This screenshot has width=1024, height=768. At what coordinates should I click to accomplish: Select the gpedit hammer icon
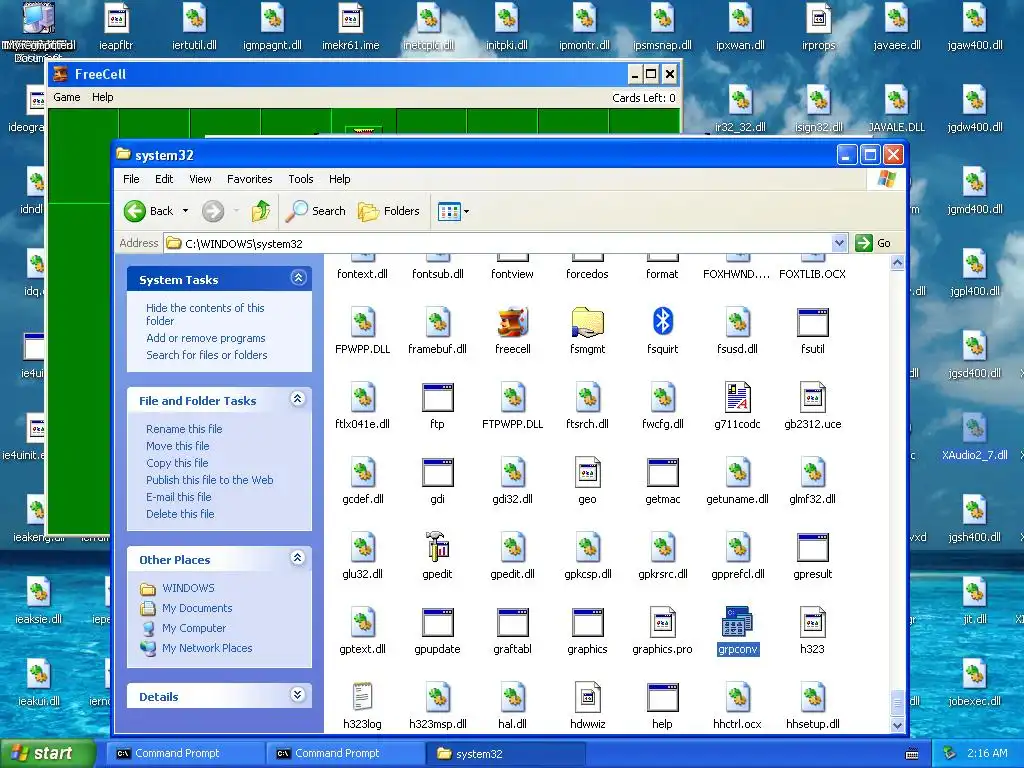[x=437, y=548]
